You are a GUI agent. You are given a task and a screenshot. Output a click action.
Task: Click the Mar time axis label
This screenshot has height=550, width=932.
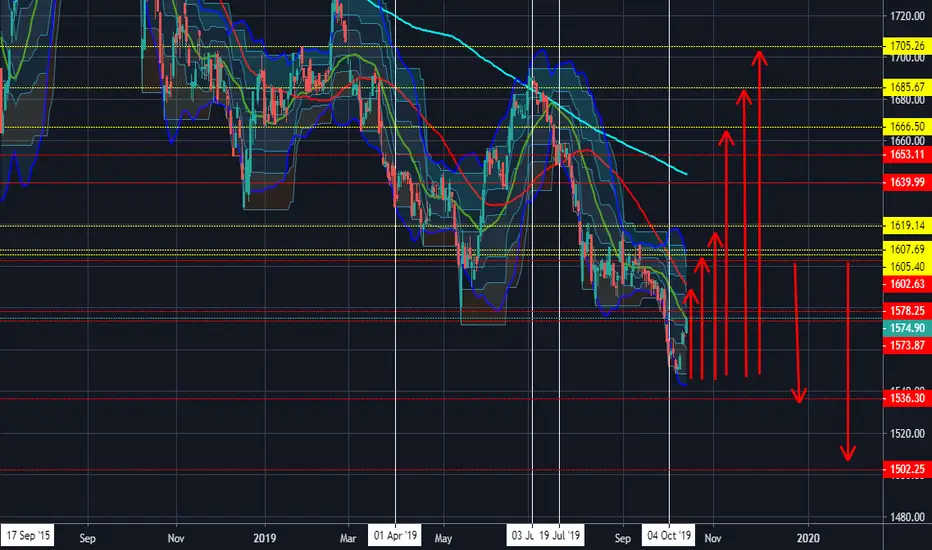[x=348, y=538]
